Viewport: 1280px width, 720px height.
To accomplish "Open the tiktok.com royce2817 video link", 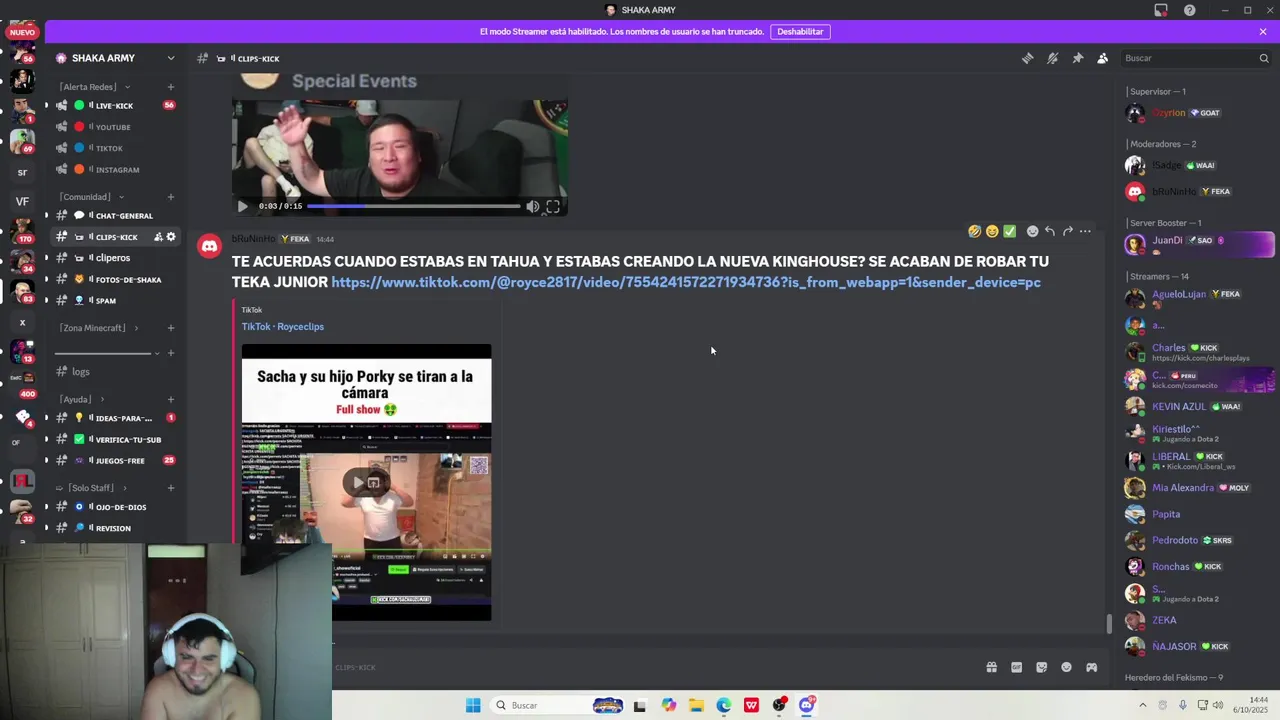I will (x=686, y=282).
